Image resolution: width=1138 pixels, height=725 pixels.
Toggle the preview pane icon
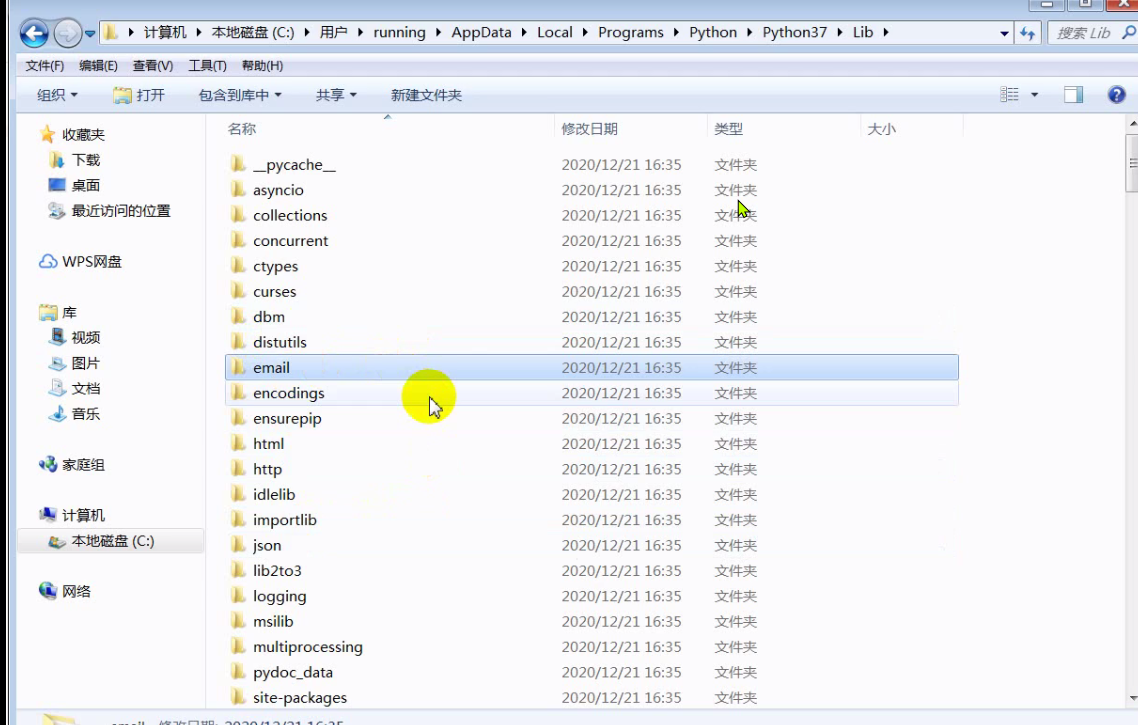pyautogui.click(x=1073, y=94)
